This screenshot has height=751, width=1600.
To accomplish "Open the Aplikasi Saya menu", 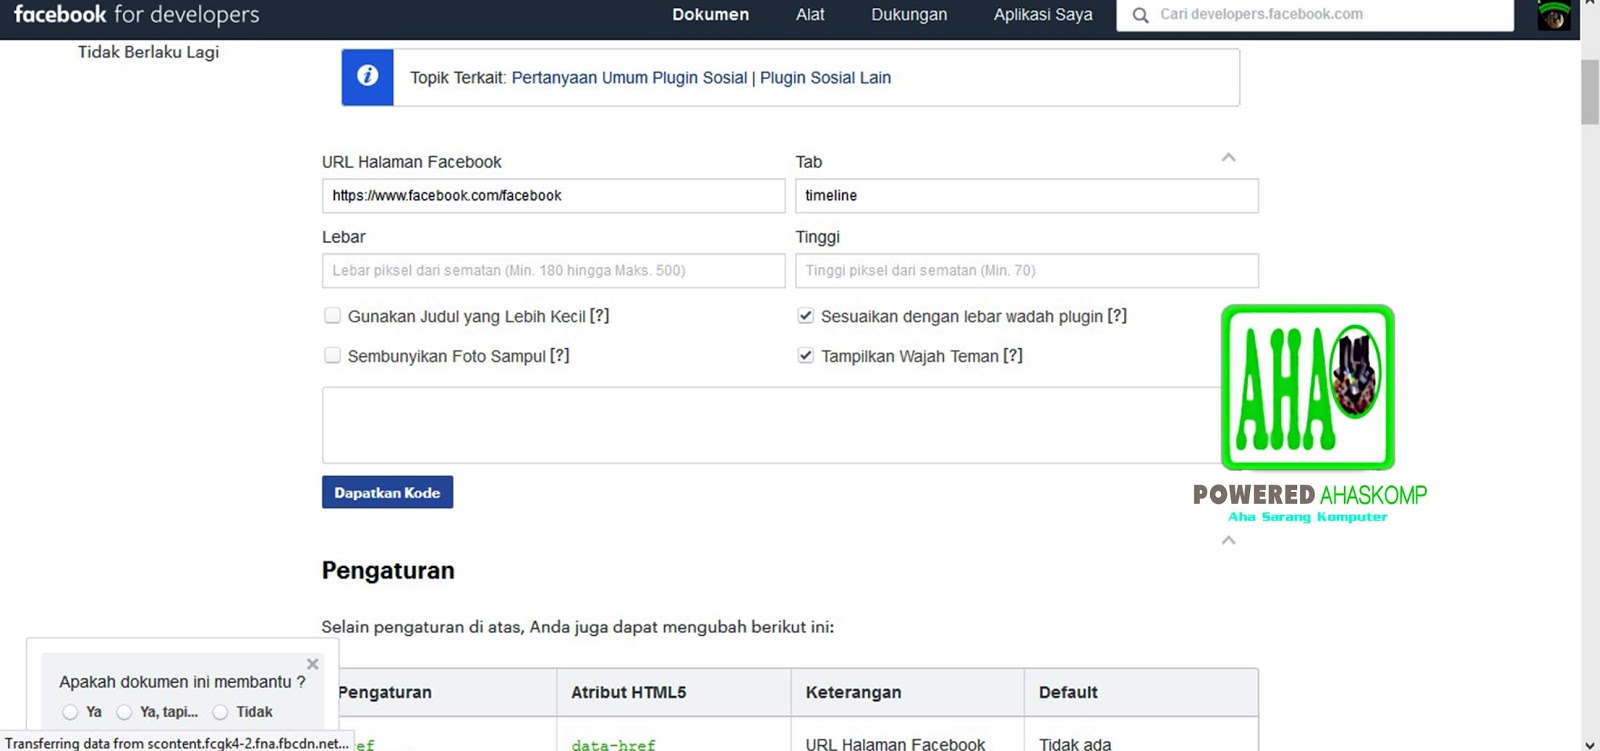I will click(x=1043, y=14).
